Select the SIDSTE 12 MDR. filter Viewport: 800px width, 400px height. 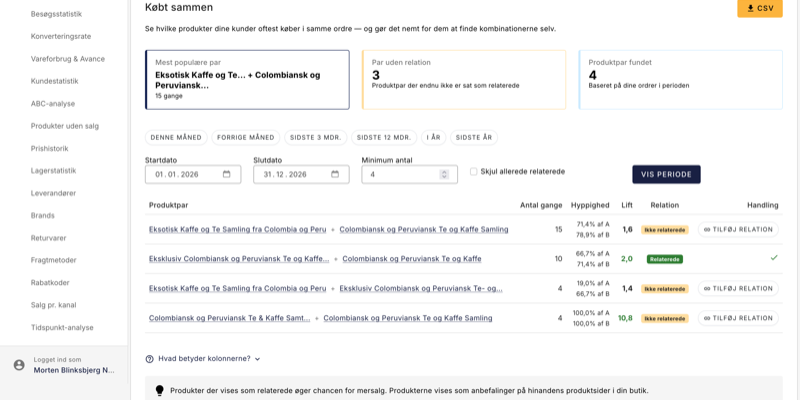[384, 137]
